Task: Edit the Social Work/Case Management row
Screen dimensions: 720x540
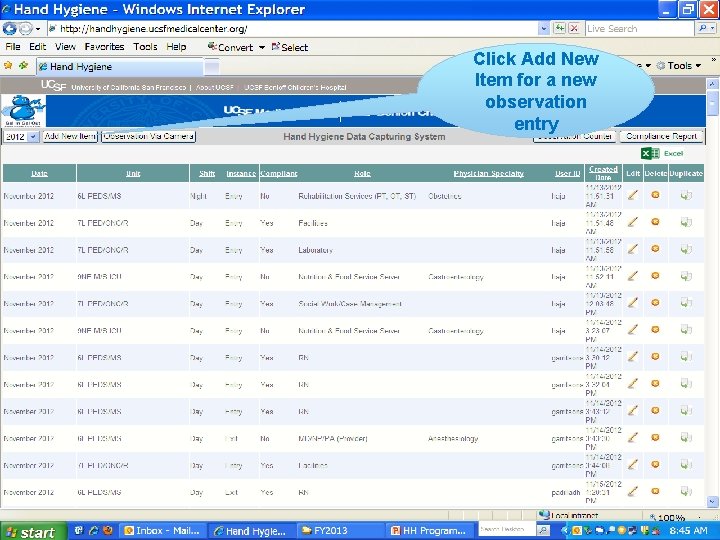Action: [633, 303]
